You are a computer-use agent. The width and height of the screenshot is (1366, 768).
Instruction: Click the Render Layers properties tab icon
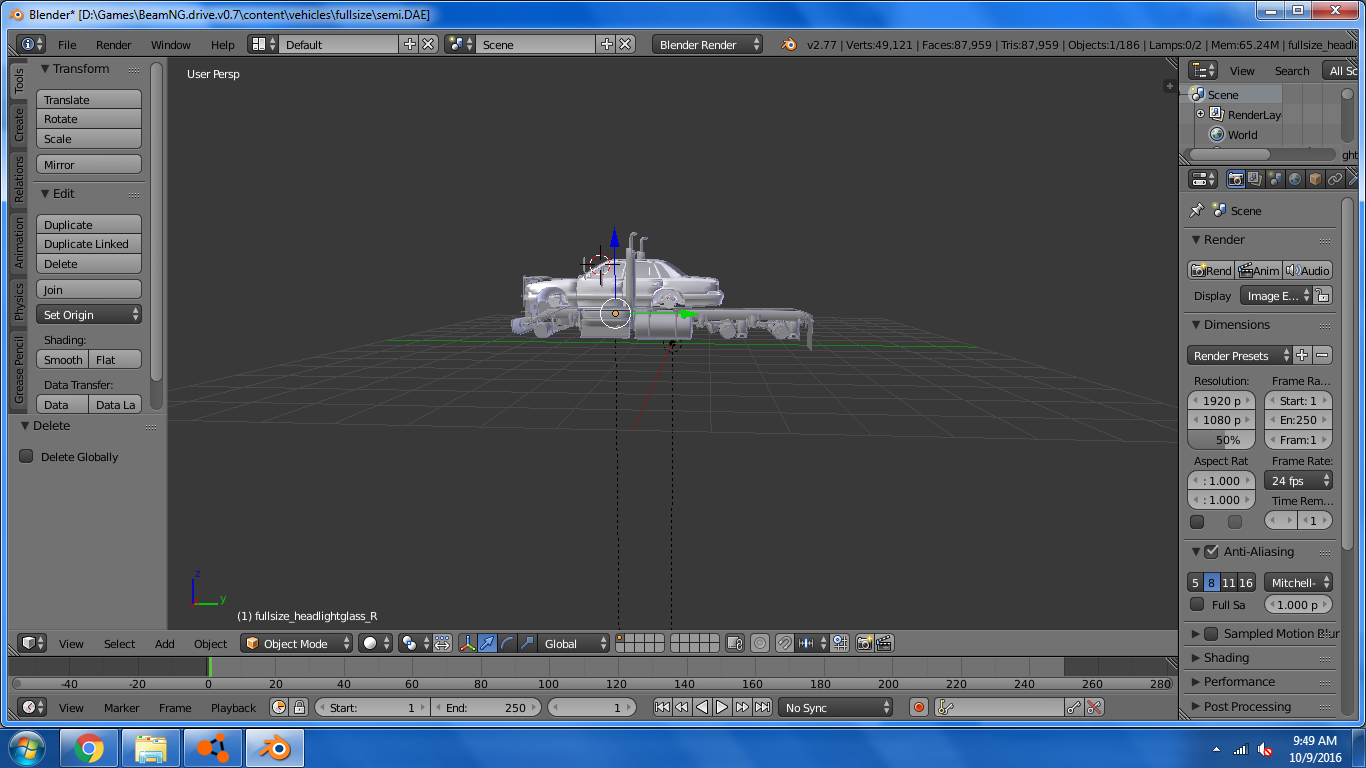(1255, 179)
